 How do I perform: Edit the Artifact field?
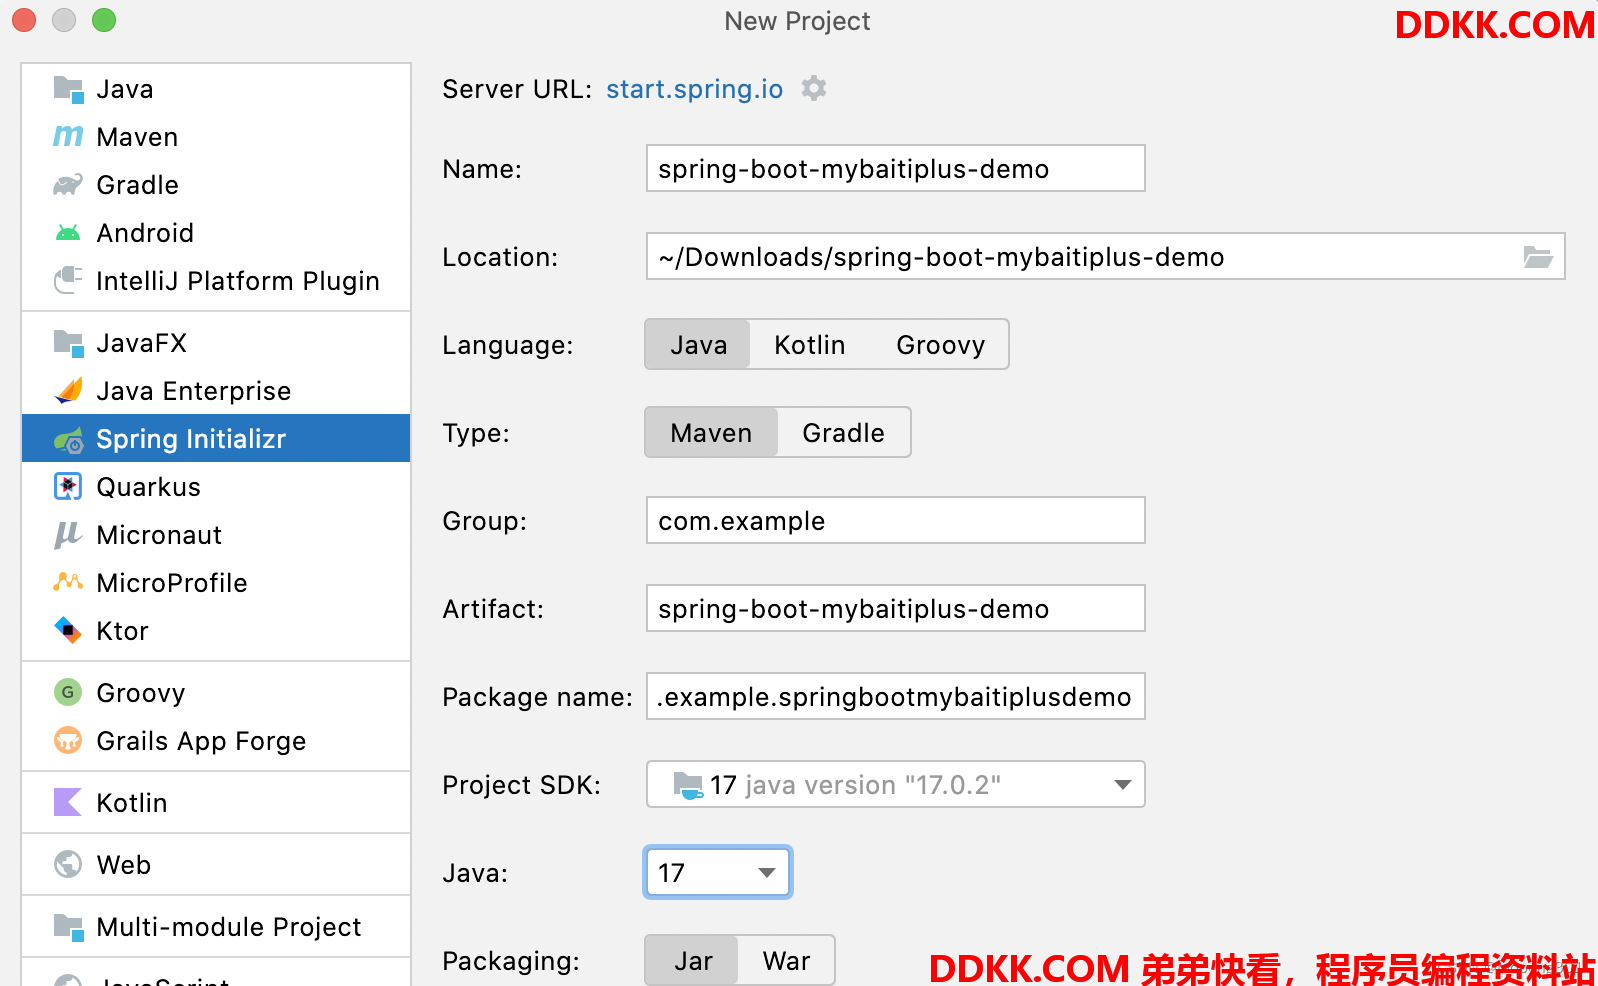[895, 609]
